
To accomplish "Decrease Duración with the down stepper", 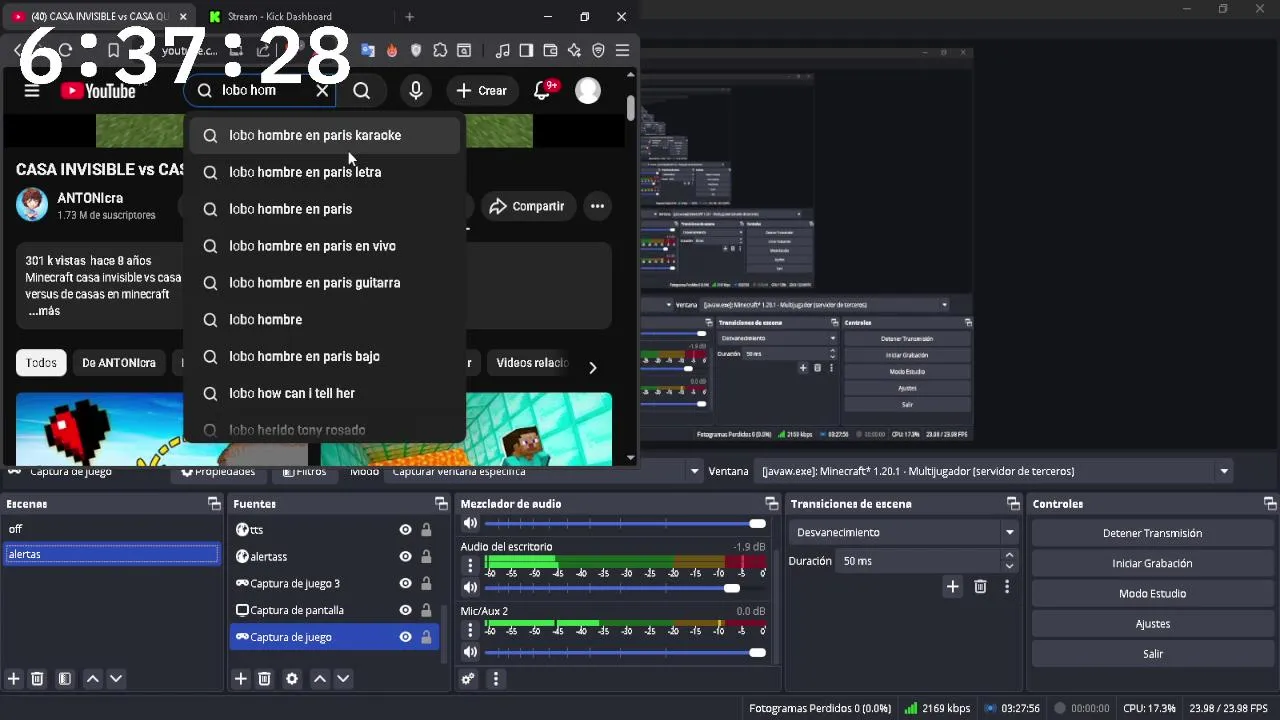I will coord(1009,567).
